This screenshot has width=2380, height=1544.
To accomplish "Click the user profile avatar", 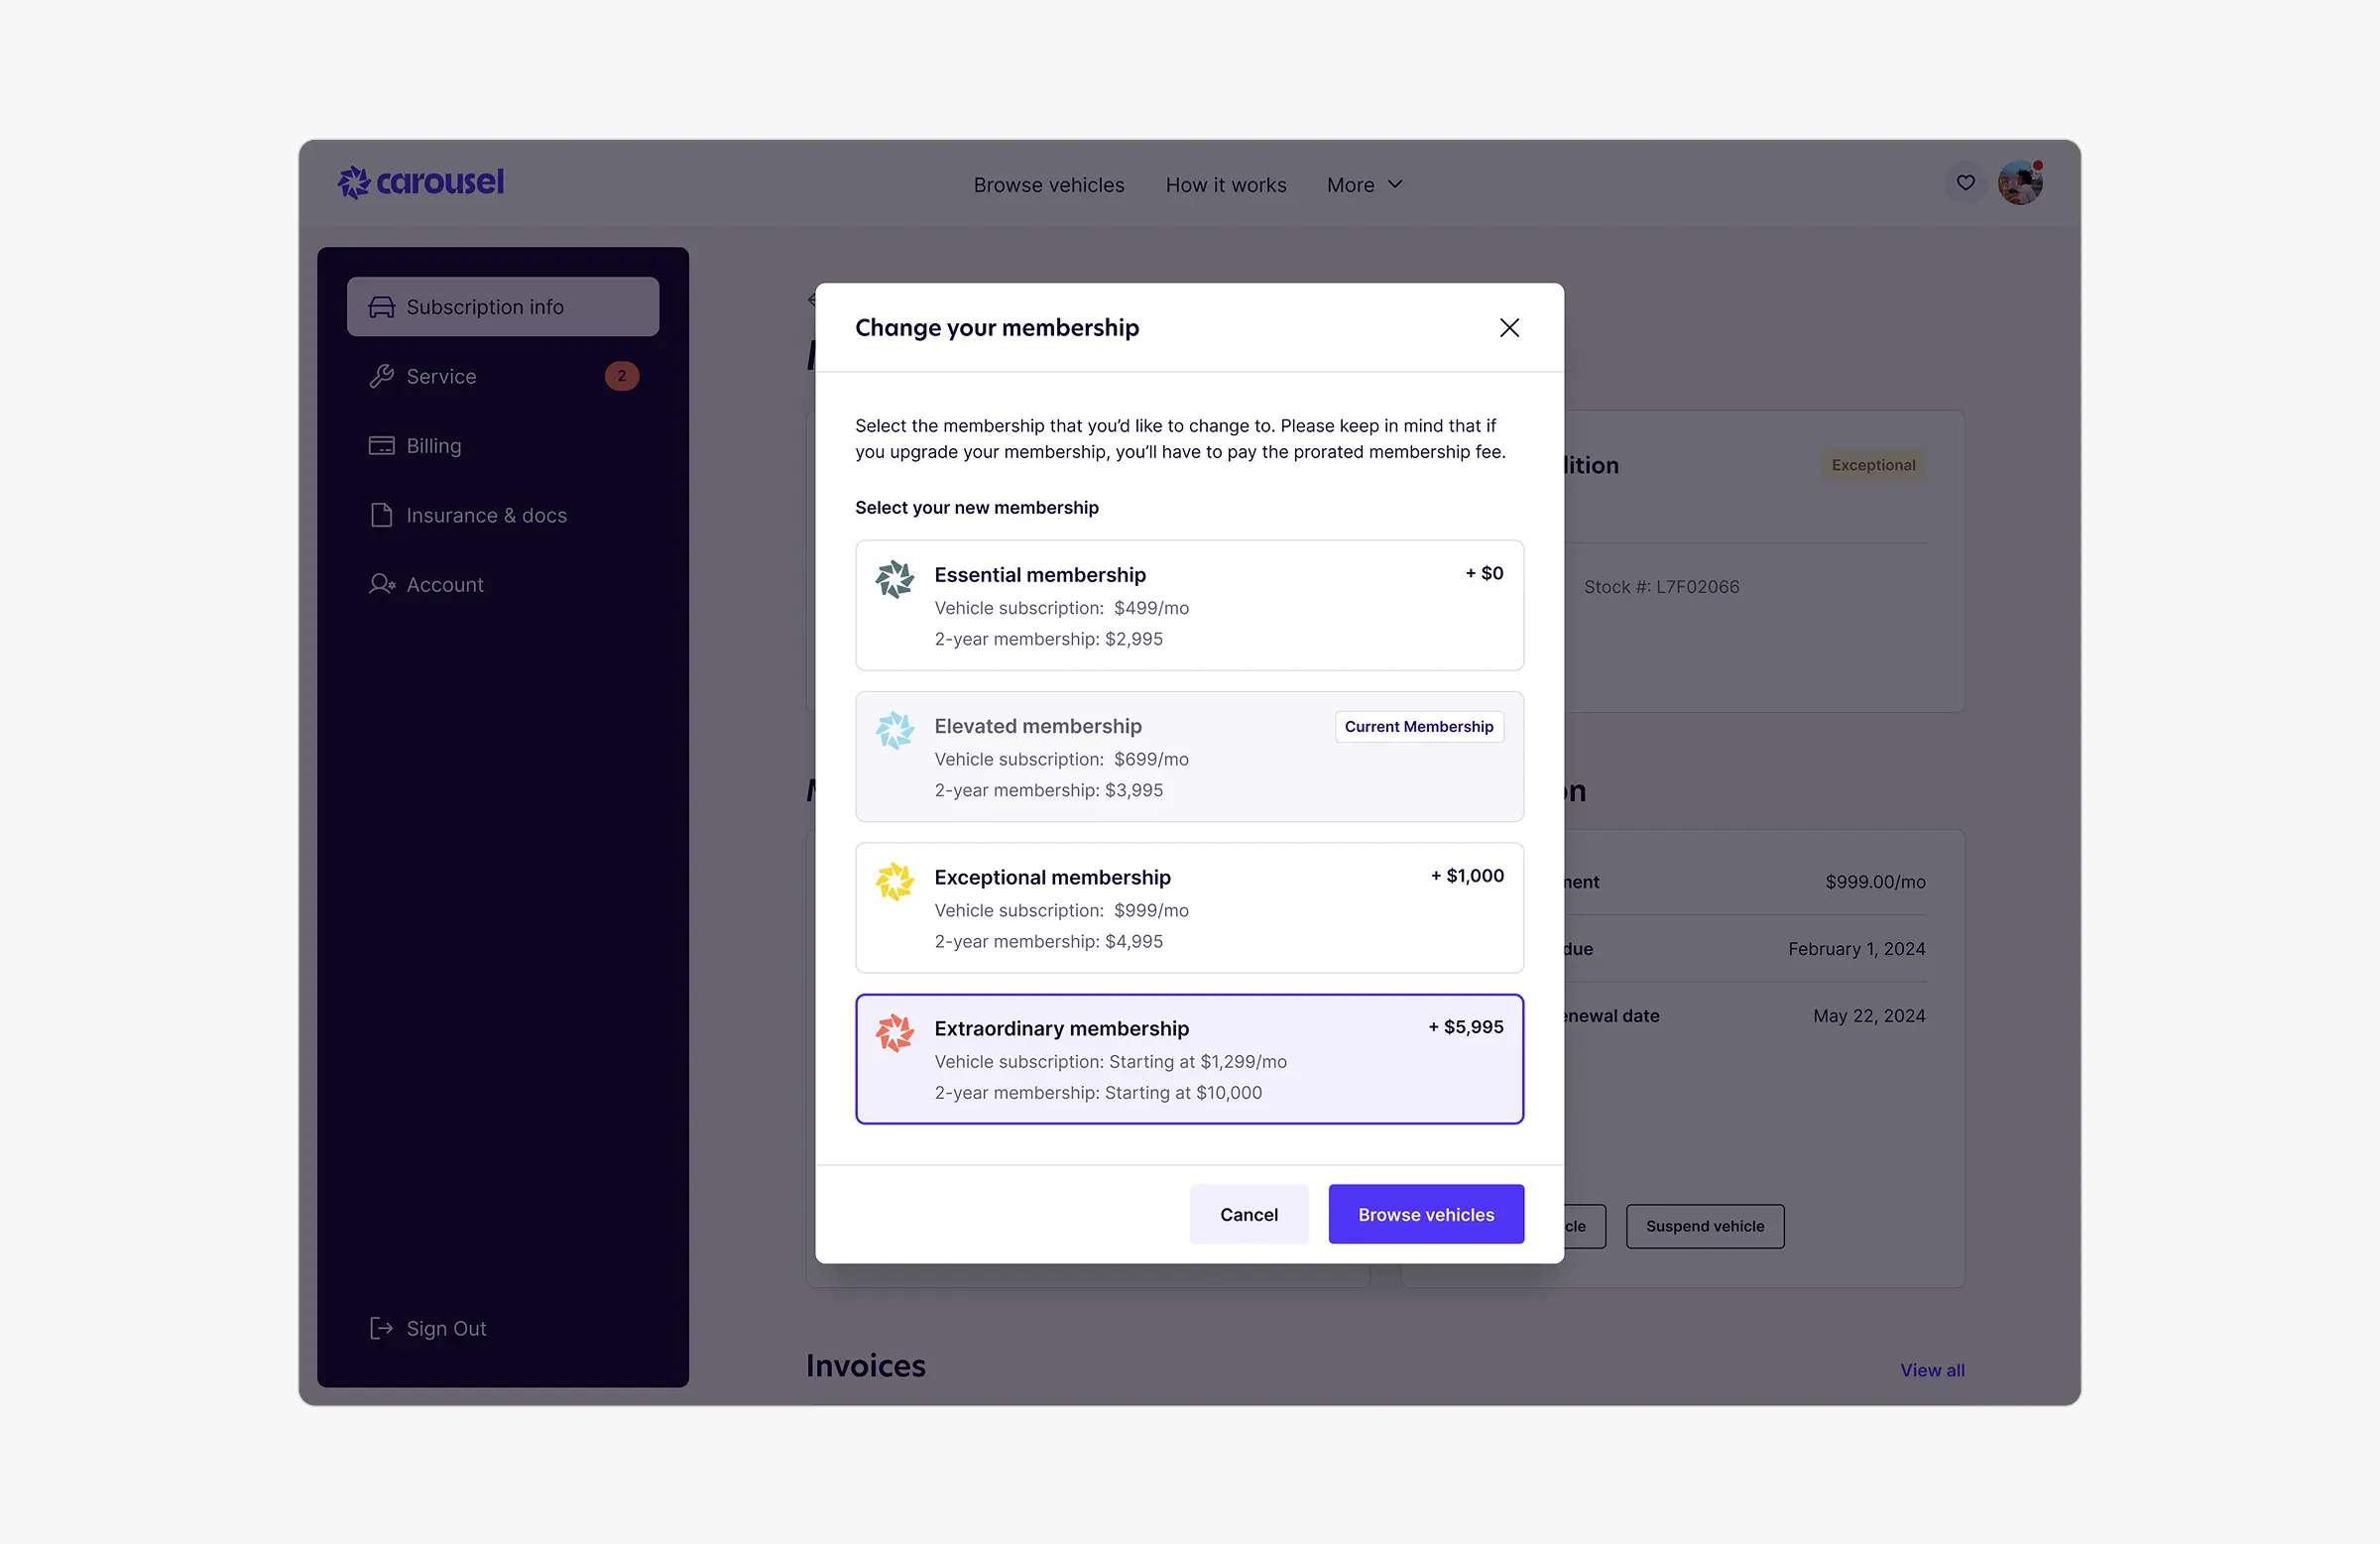I will coord(2019,183).
